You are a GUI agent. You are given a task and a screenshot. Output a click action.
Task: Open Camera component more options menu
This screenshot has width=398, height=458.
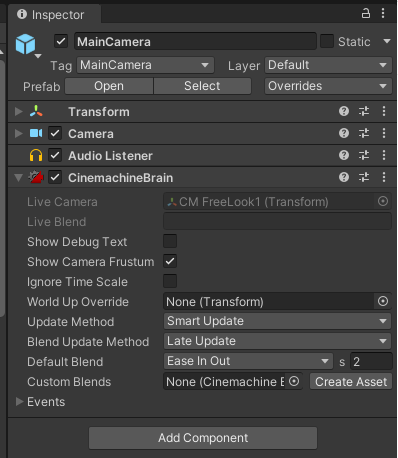[384, 133]
